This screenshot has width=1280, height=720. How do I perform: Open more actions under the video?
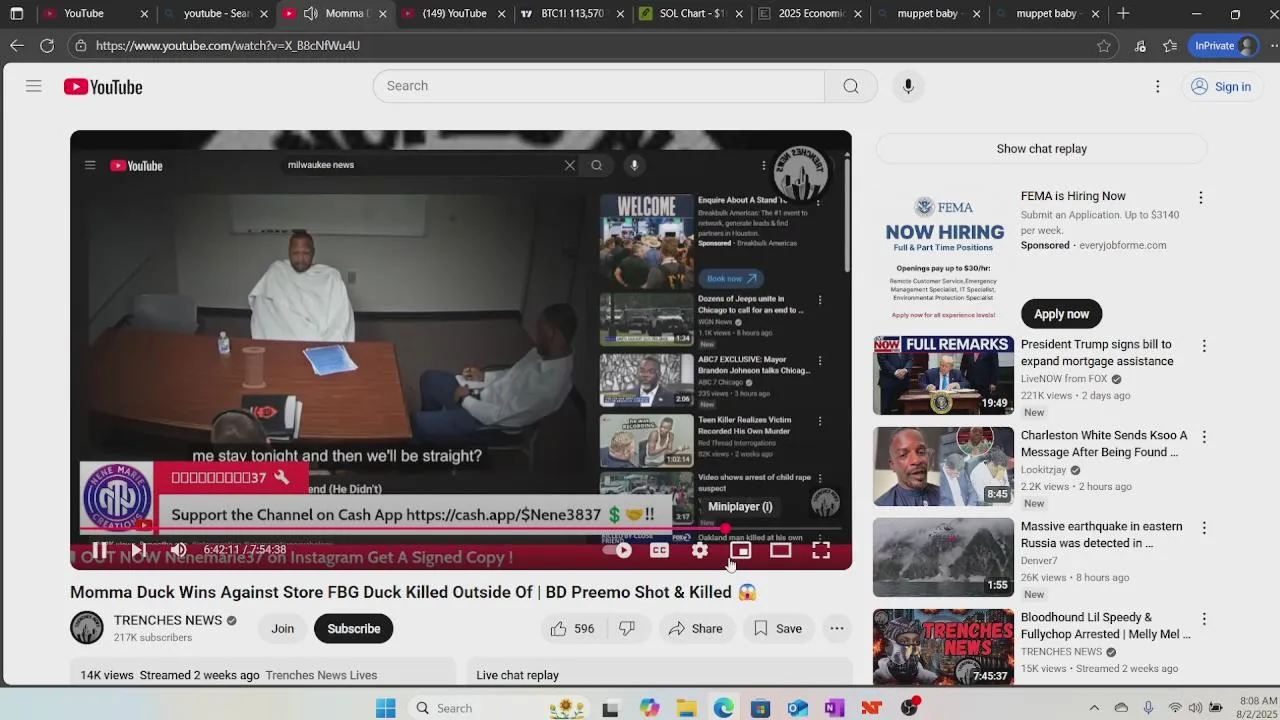pos(837,629)
